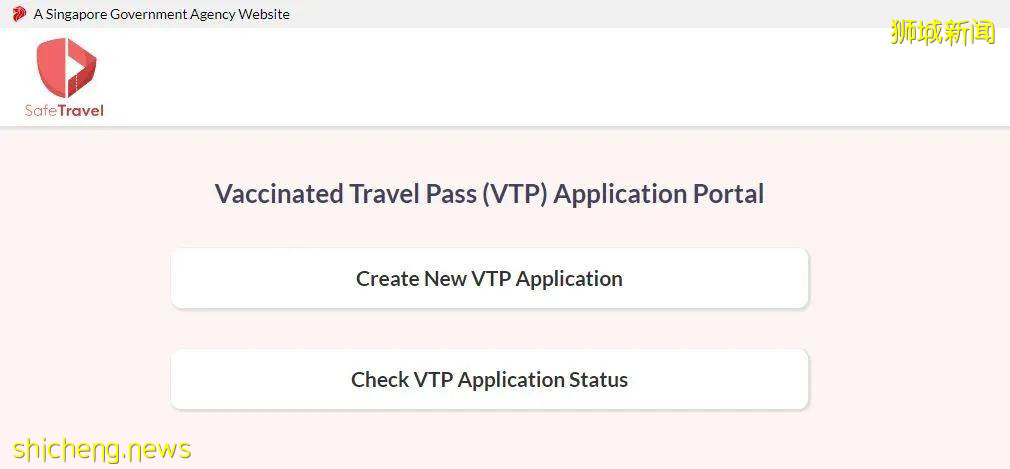Click the pink area below the status button
Viewport: 1010px width, 469px height.
coord(489,440)
